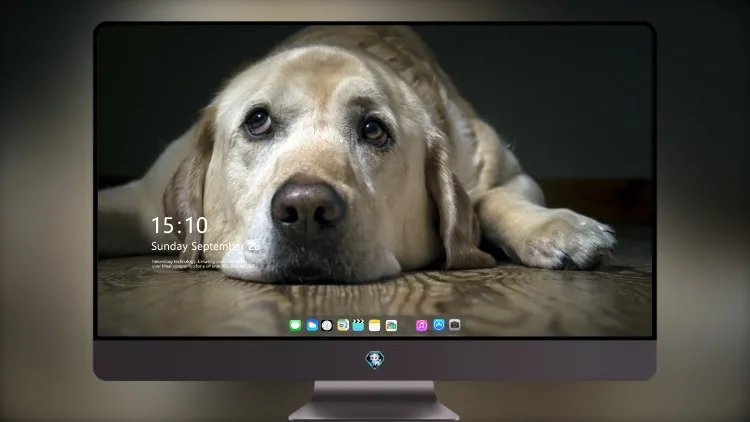750x422 pixels.
Task: Launch the Weather app from dock
Action: [312, 326]
